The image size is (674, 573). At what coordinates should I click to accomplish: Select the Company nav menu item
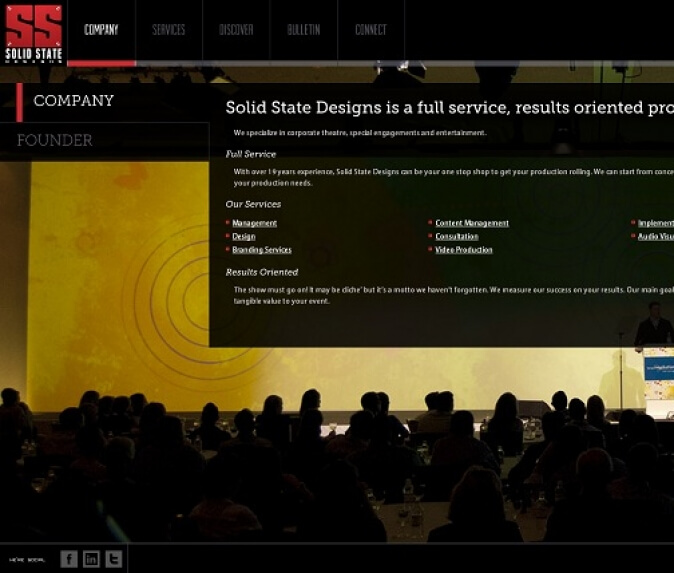coord(101,30)
